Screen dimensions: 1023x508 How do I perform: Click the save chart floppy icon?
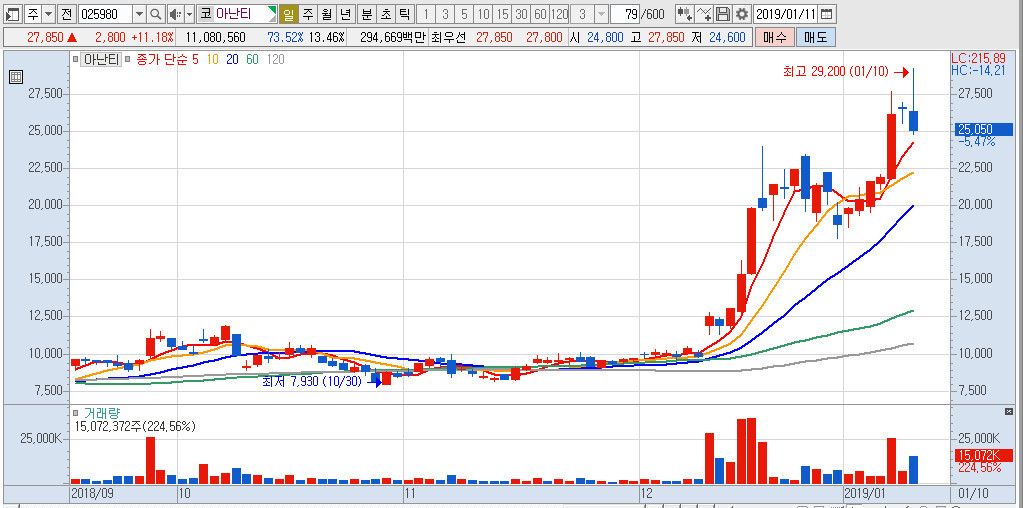click(x=723, y=14)
